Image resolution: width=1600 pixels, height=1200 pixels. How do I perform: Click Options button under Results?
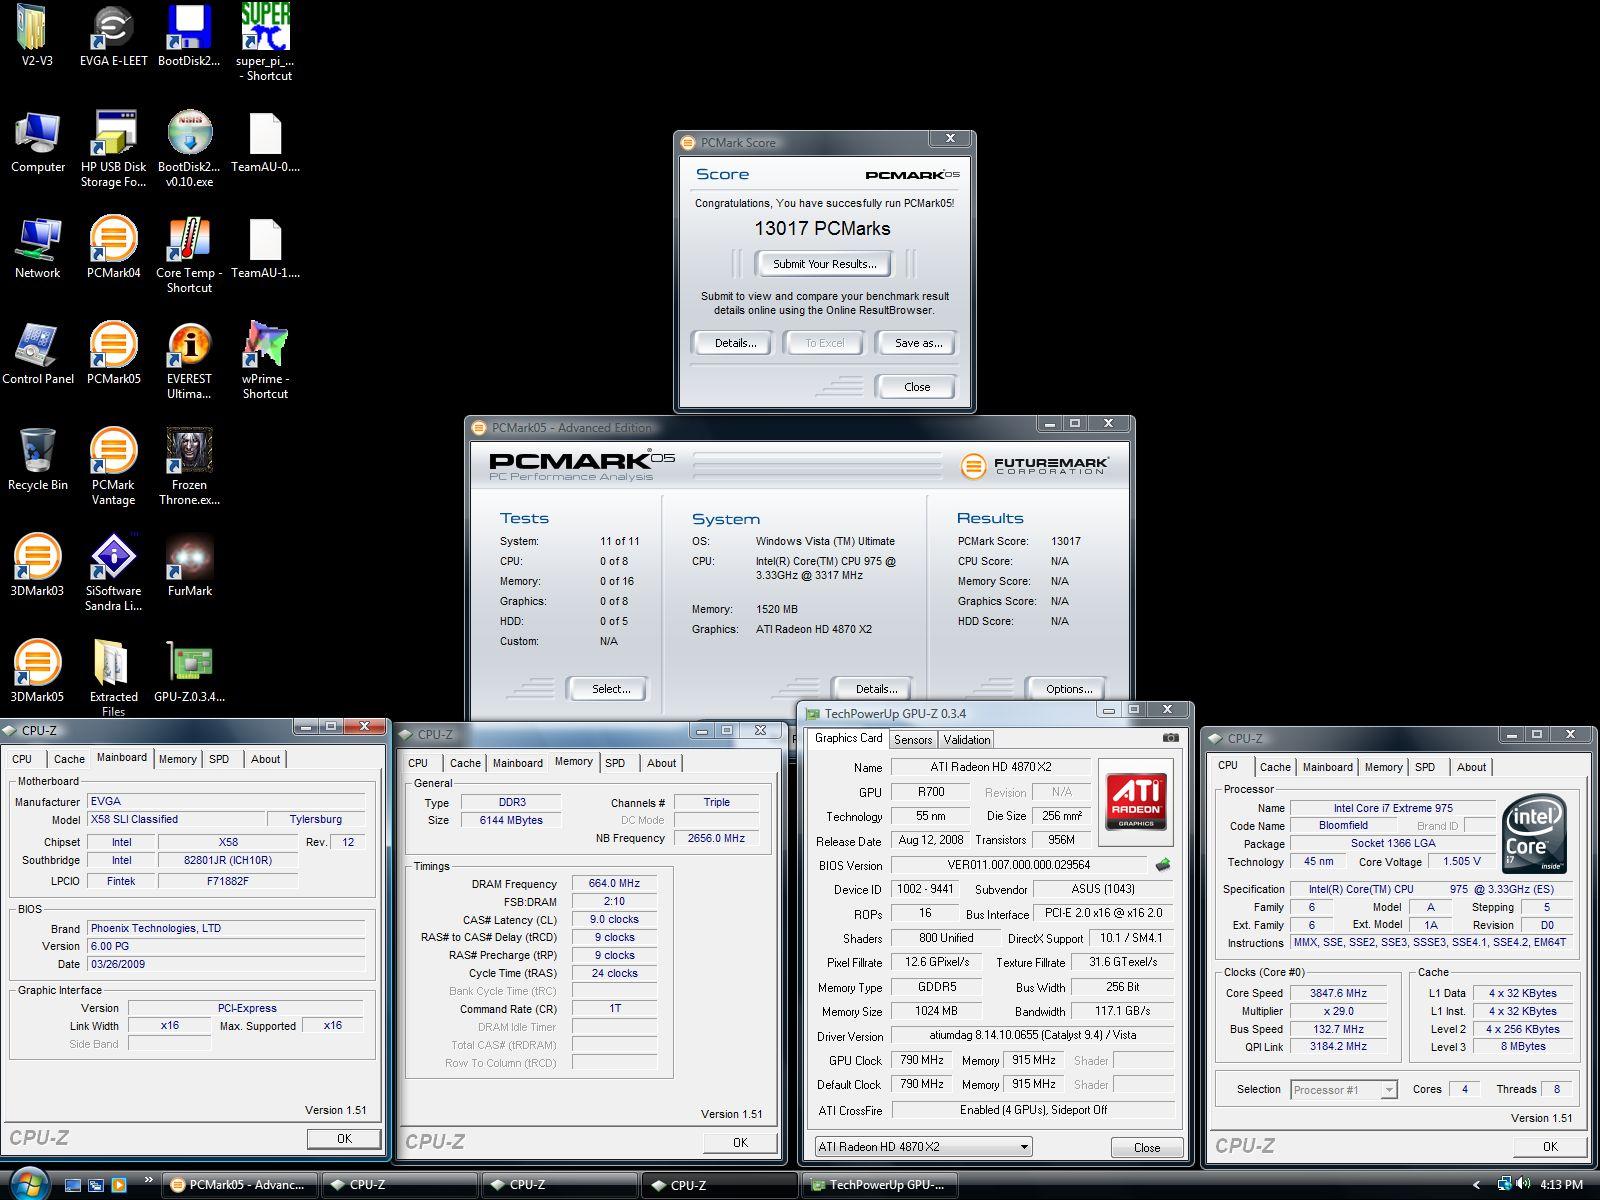click(1069, 689)
